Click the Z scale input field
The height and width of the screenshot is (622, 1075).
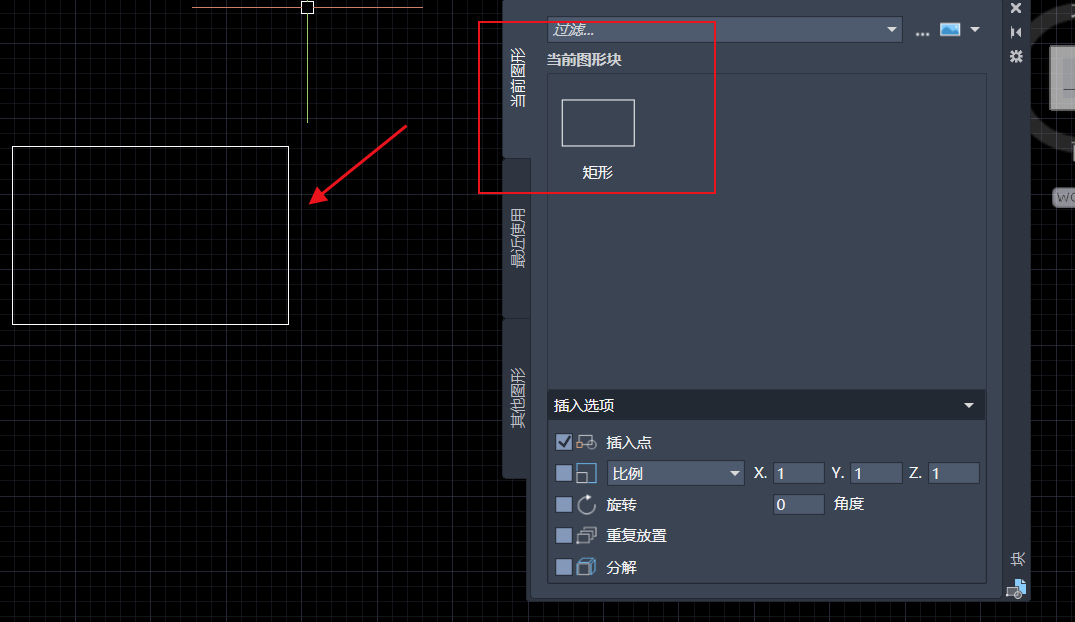[954, 473]
